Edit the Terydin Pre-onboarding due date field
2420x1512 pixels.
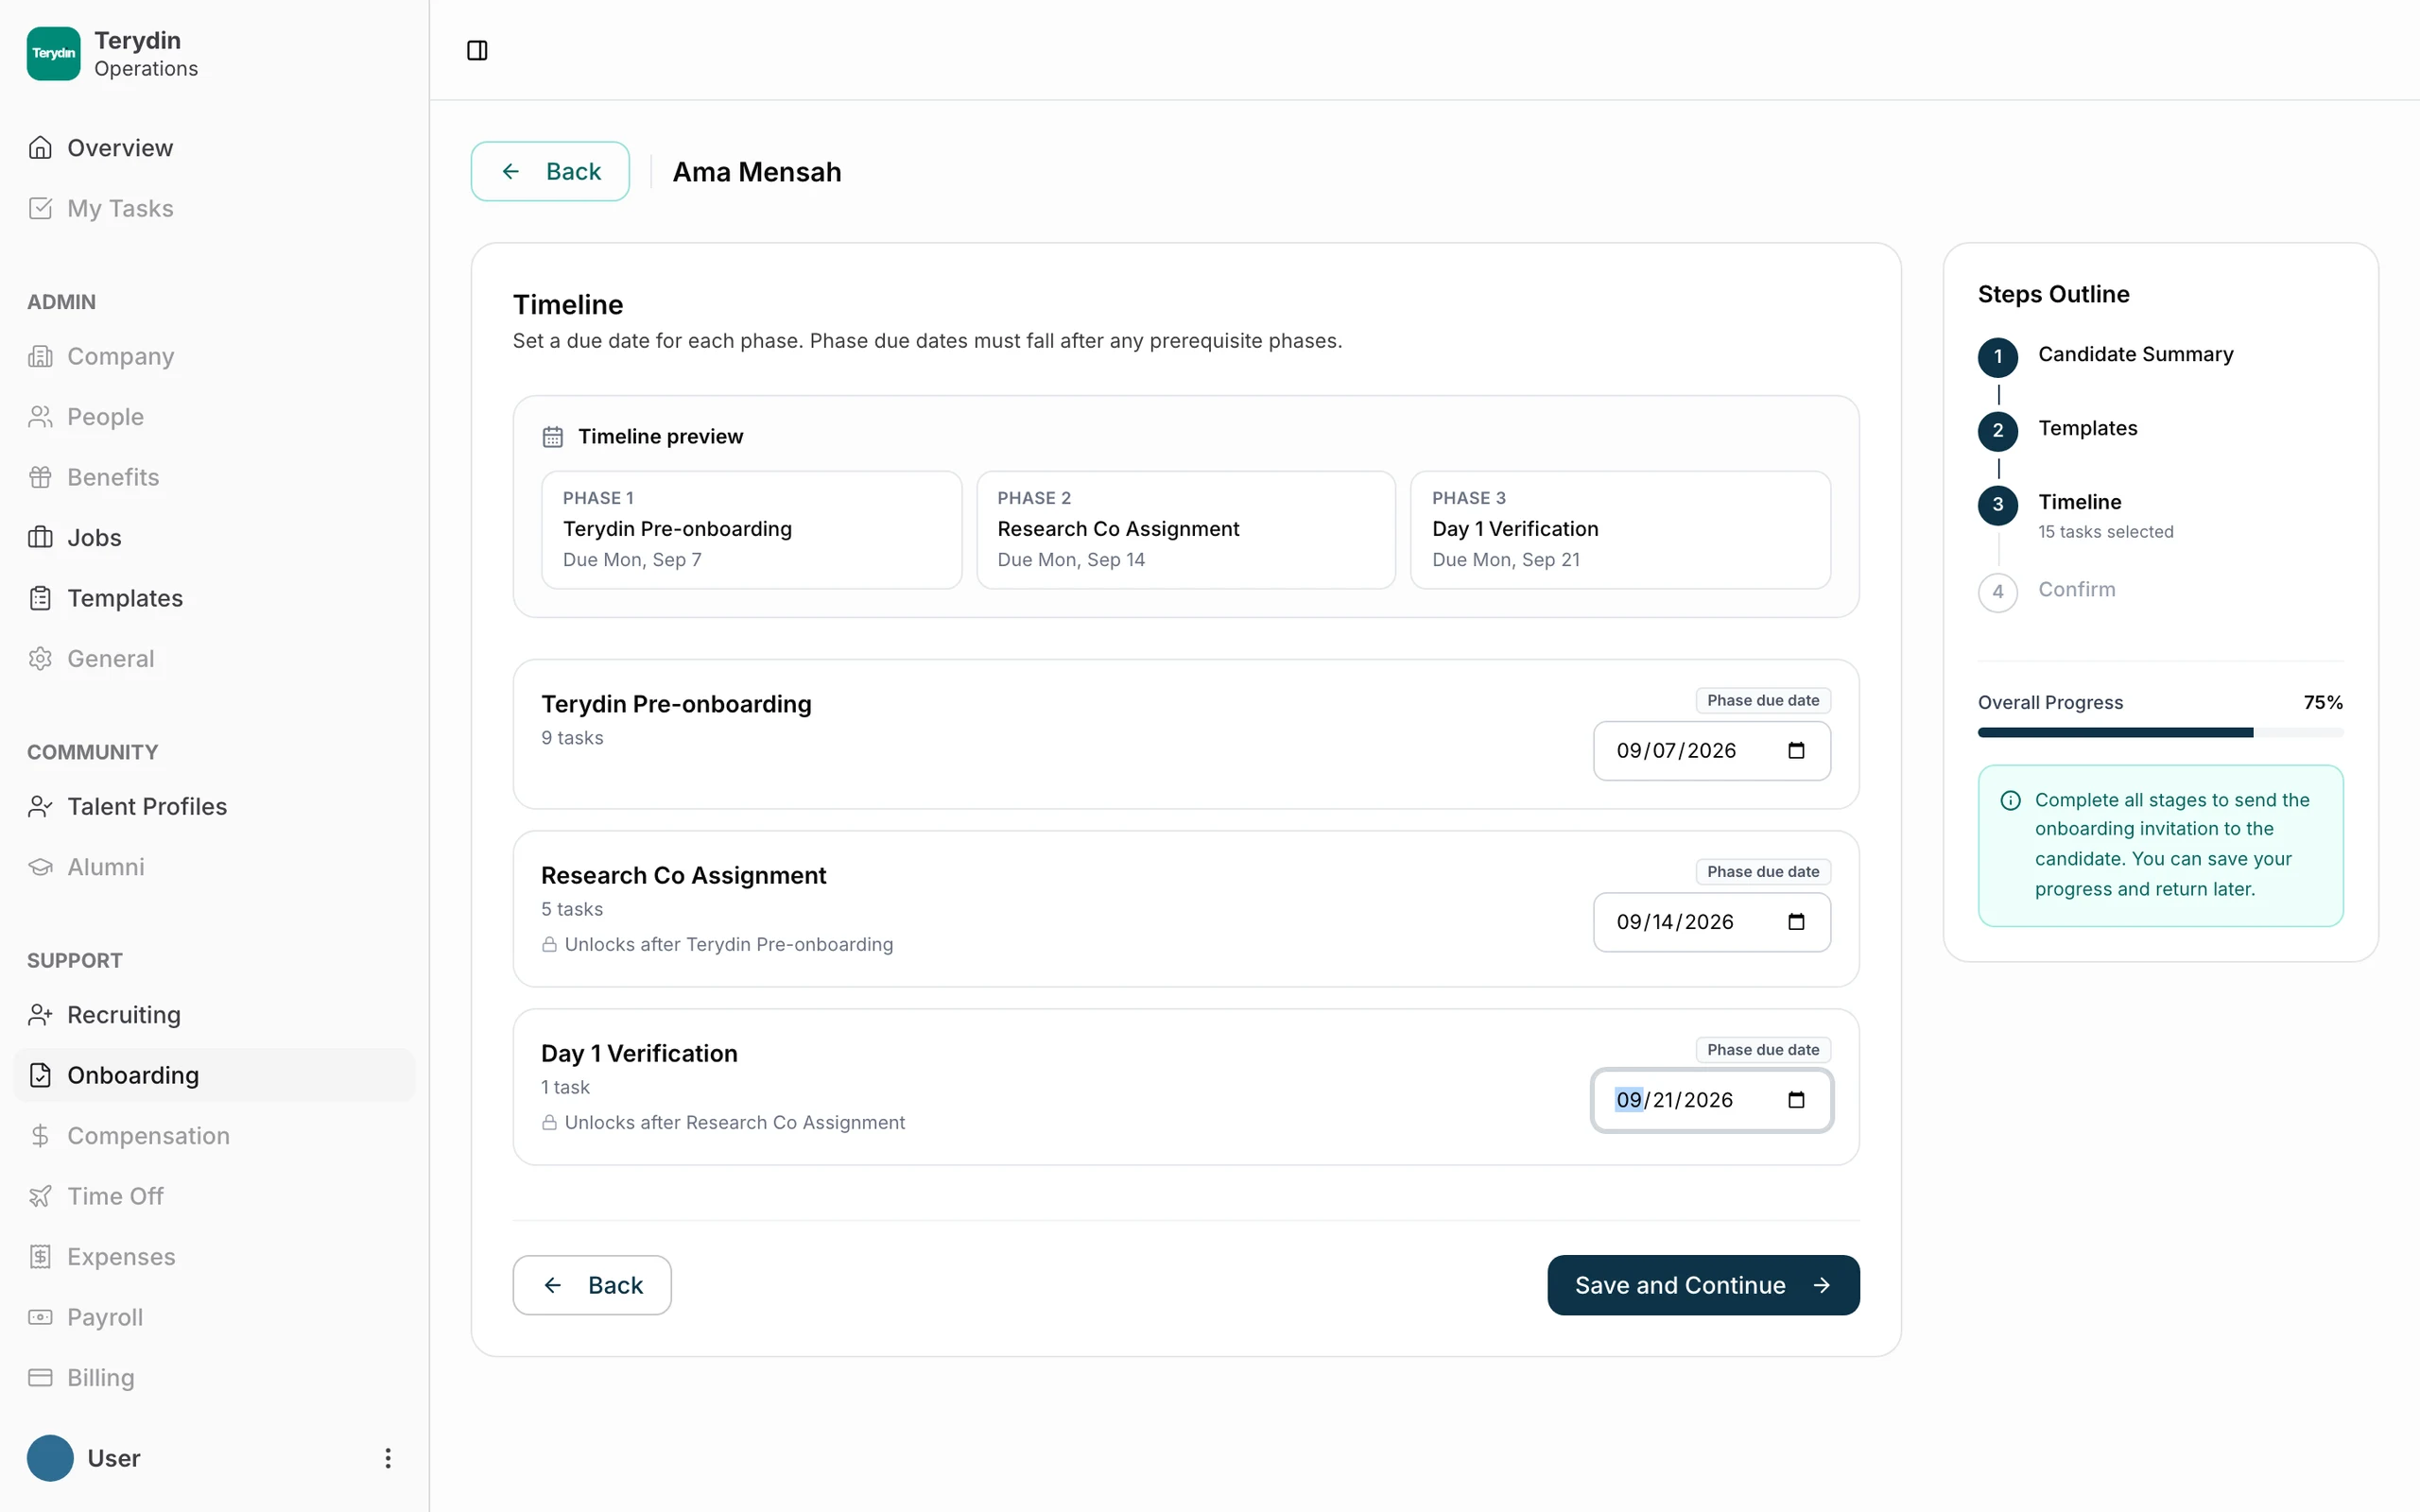(1711, 751)
